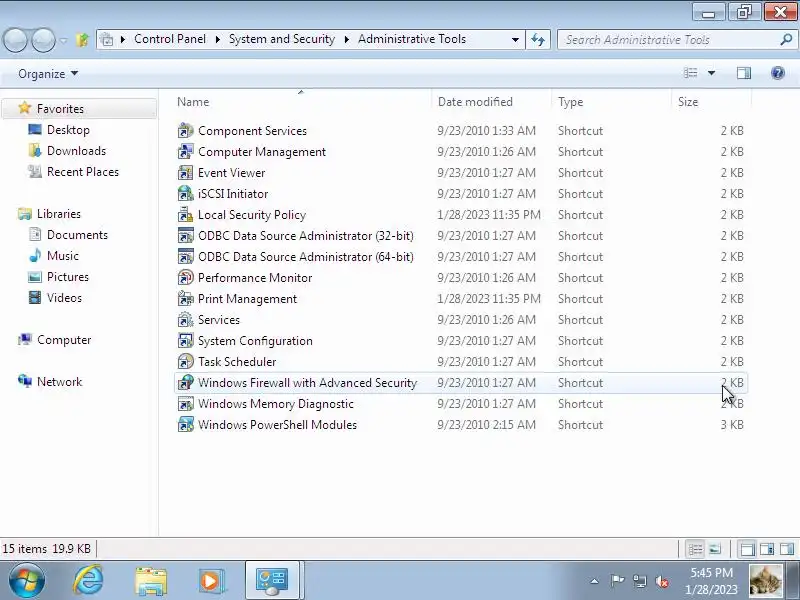
Task: Click the Forward navigation button
Action: pyautogui.click(x=43, y=40)
